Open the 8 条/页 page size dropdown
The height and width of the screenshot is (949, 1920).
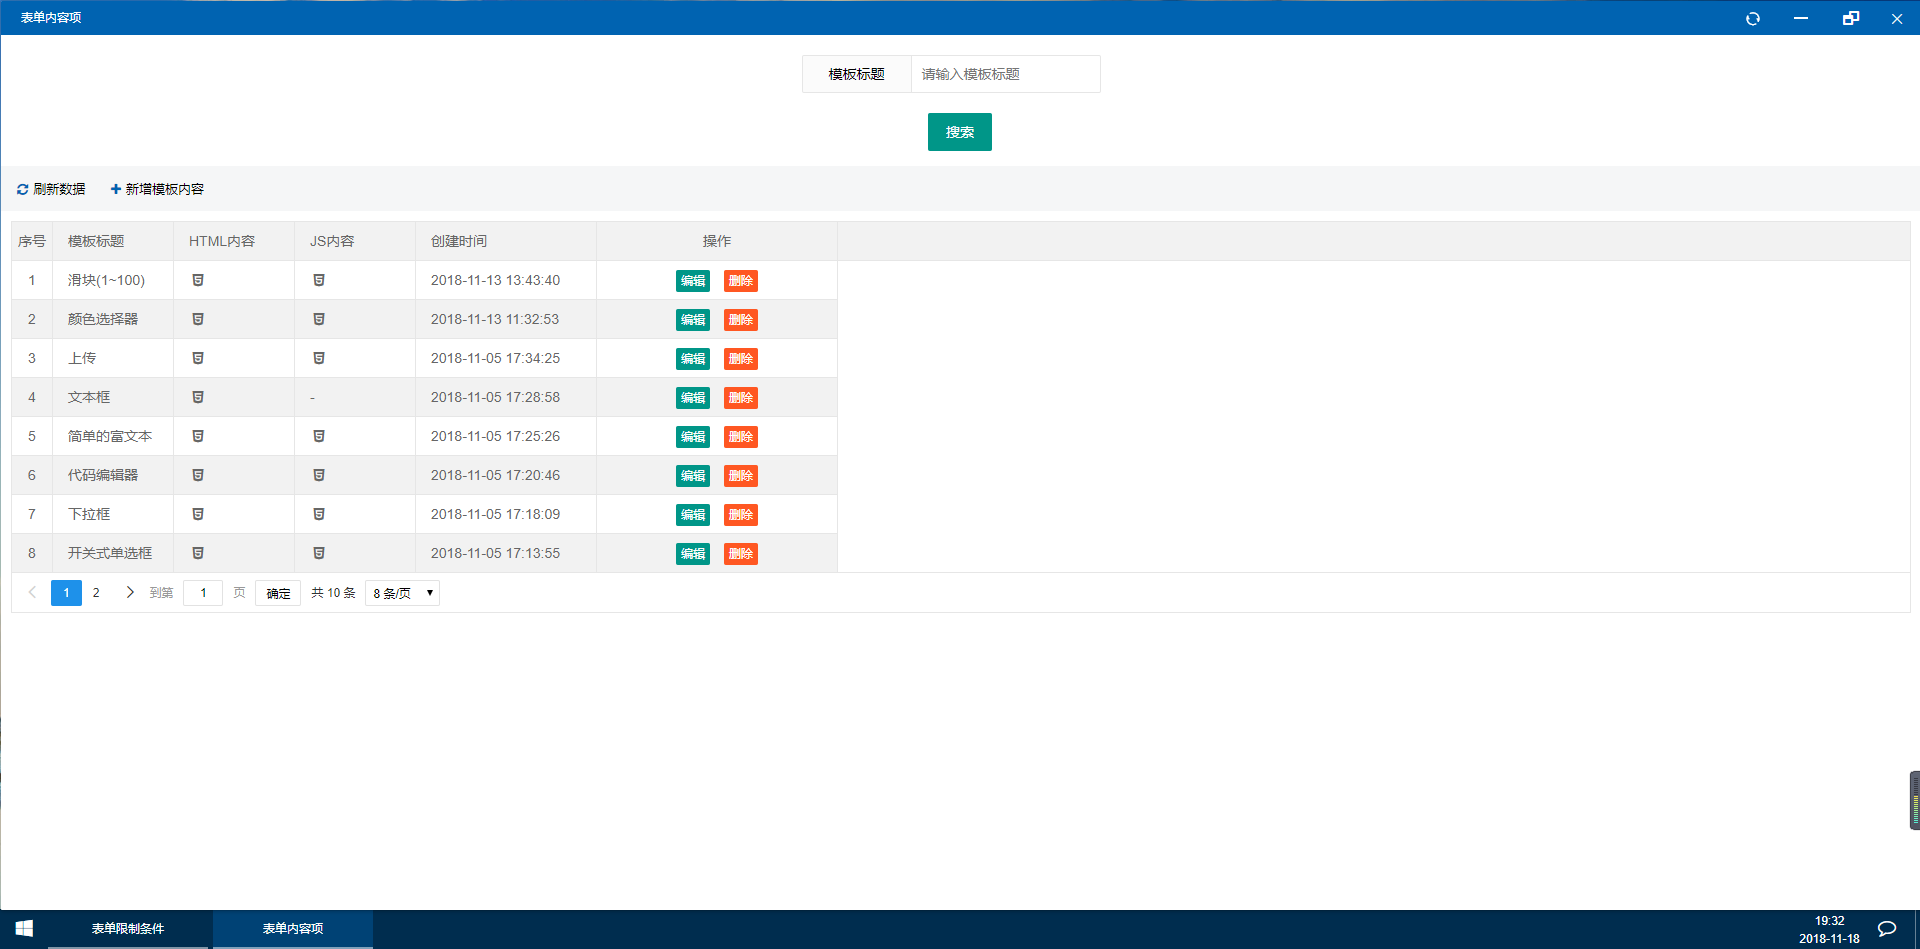point(402,593)
